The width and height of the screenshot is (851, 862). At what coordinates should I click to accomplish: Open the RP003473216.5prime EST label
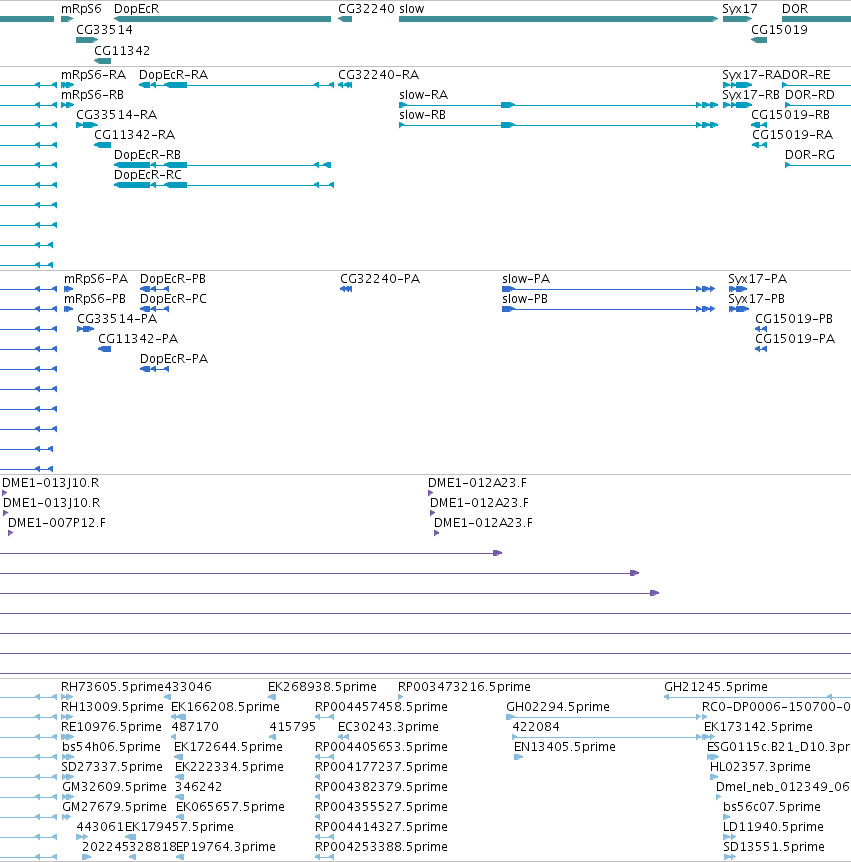point(464,687)
